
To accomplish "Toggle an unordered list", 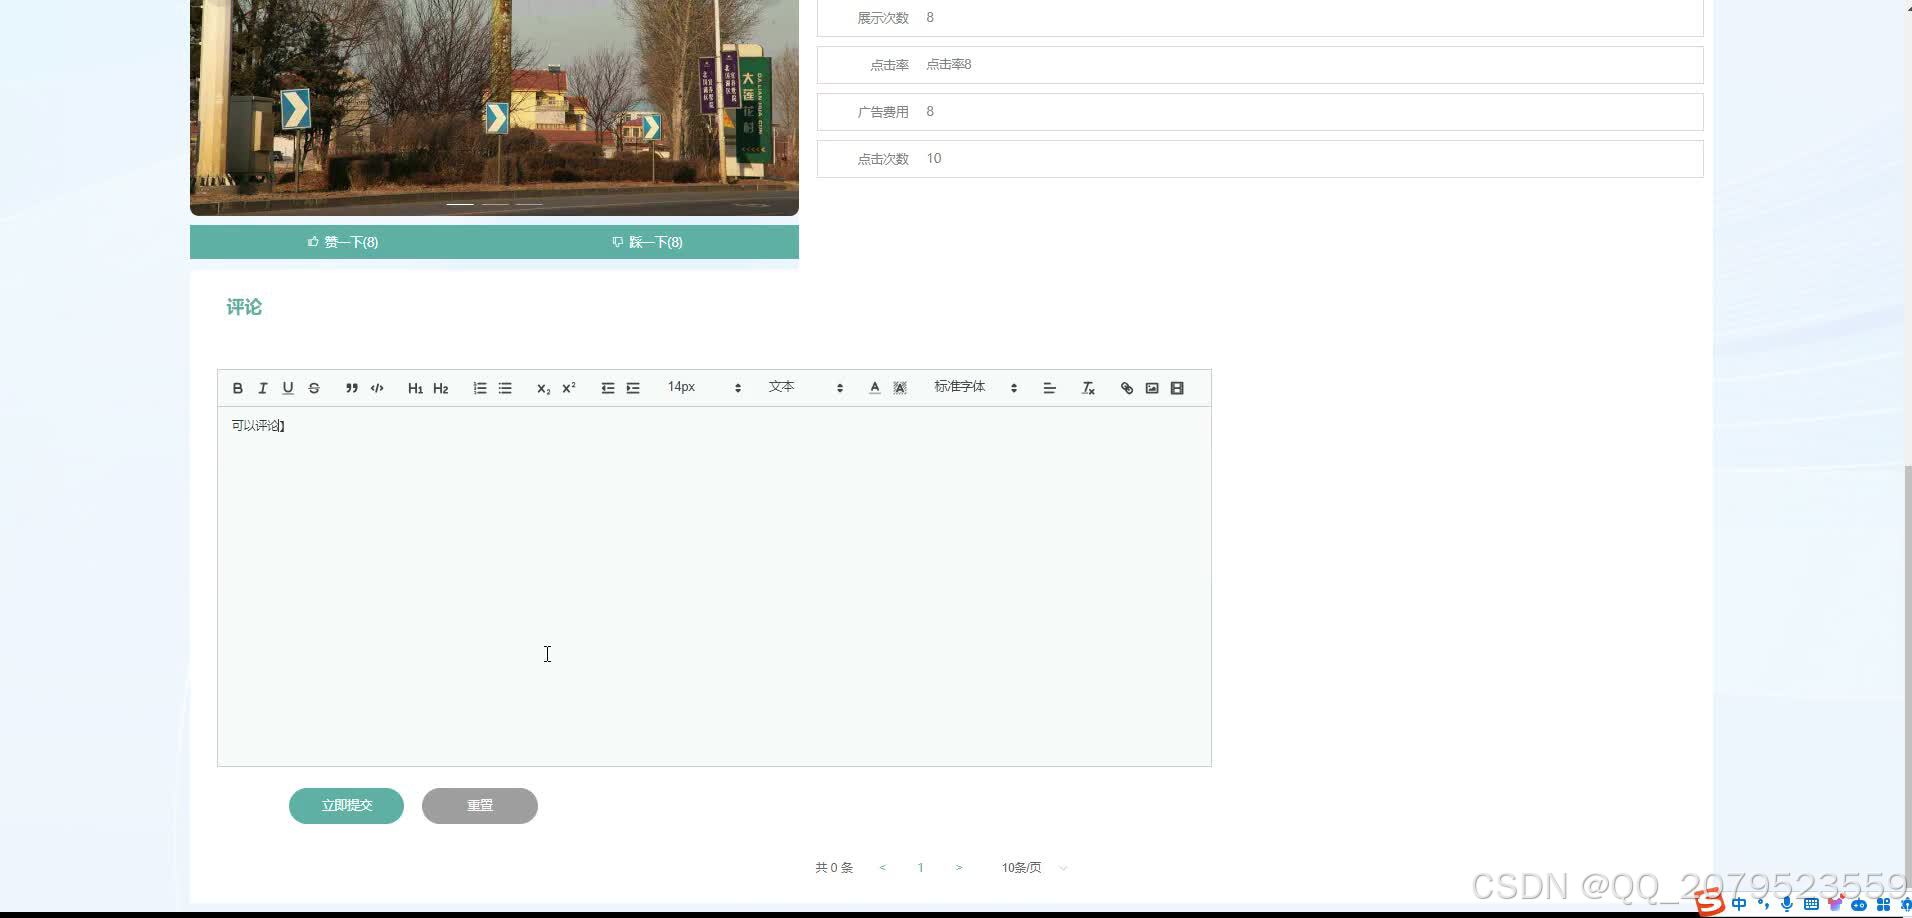I will (505, 388).
